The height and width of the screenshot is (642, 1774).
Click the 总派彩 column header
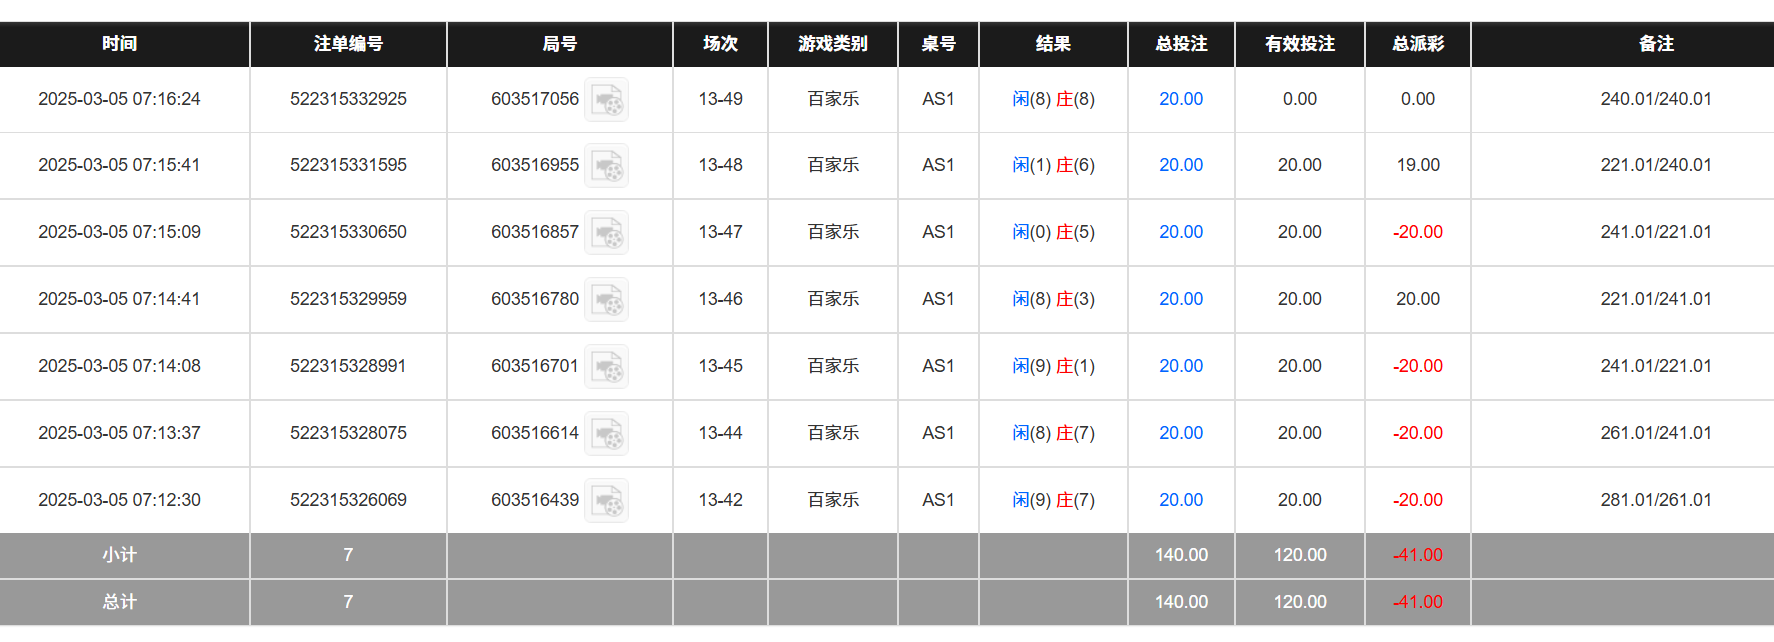pyautogui.click(x=1417, y=44)
